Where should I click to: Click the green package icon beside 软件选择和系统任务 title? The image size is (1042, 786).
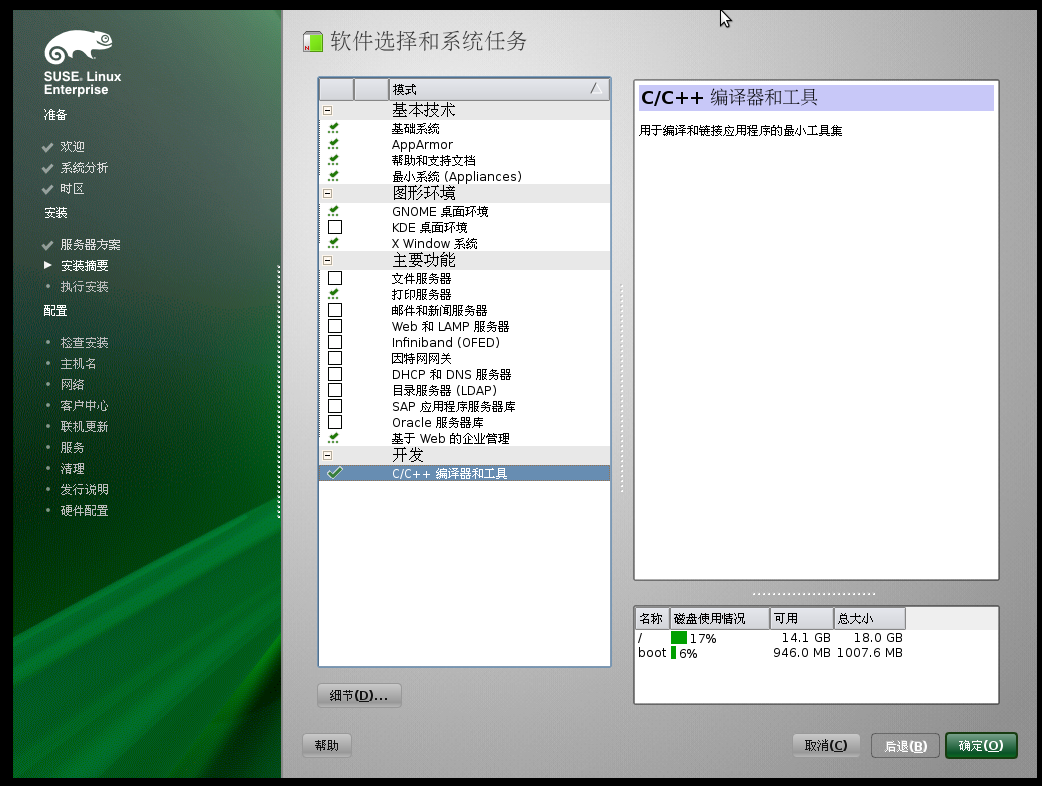point(310,41)
